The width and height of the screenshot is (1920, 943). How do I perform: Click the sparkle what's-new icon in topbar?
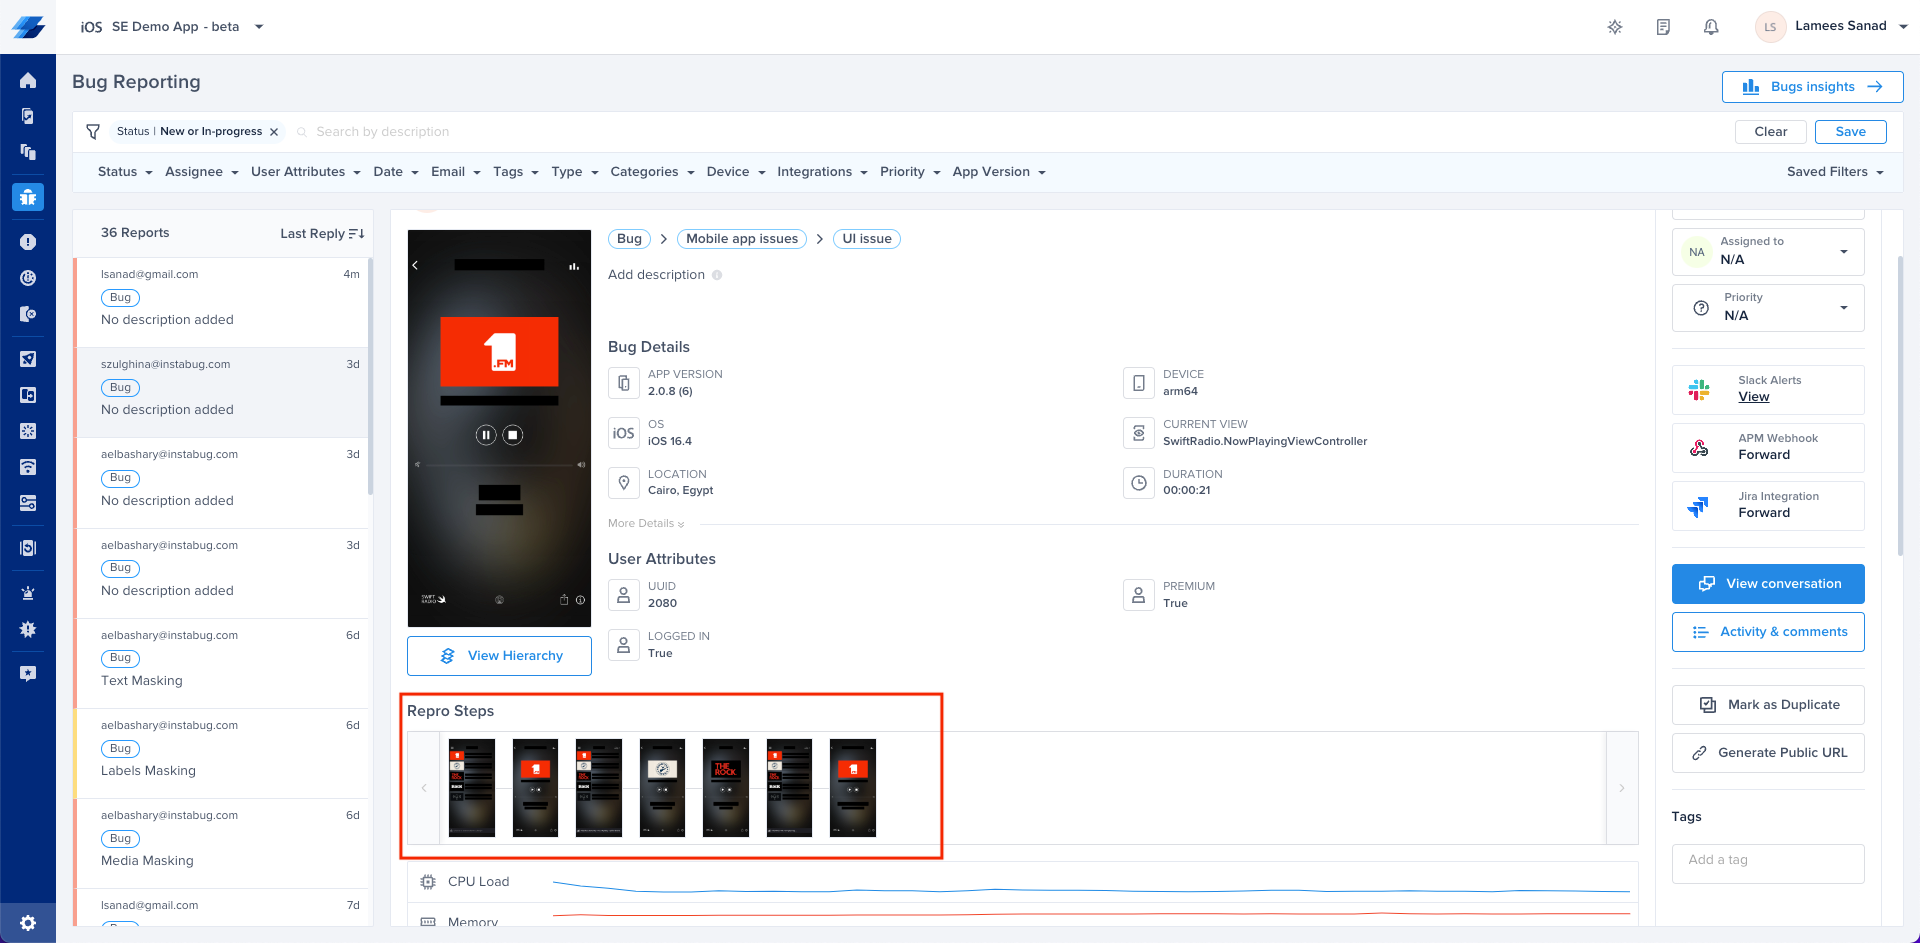pos(1615,27)
